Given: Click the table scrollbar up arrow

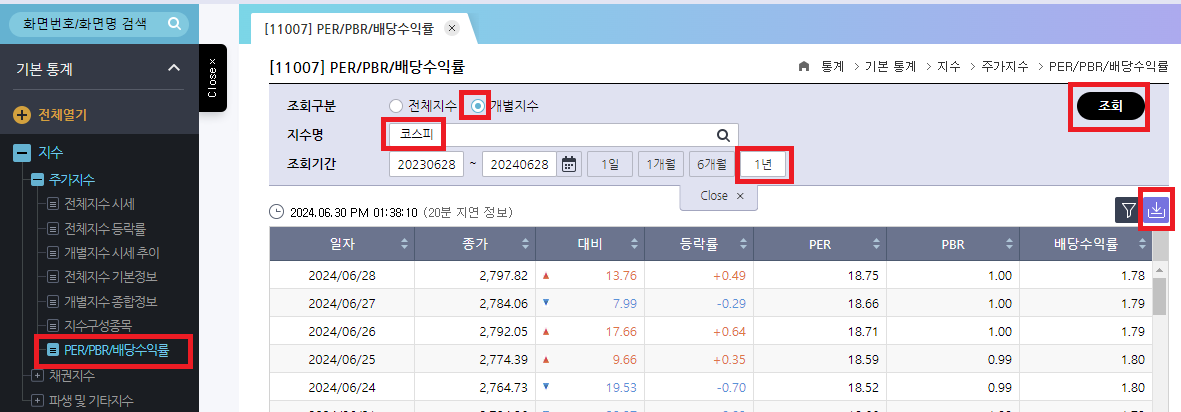Looking at the screenshot, I should pyautogui.click(x=1161, y=269).
